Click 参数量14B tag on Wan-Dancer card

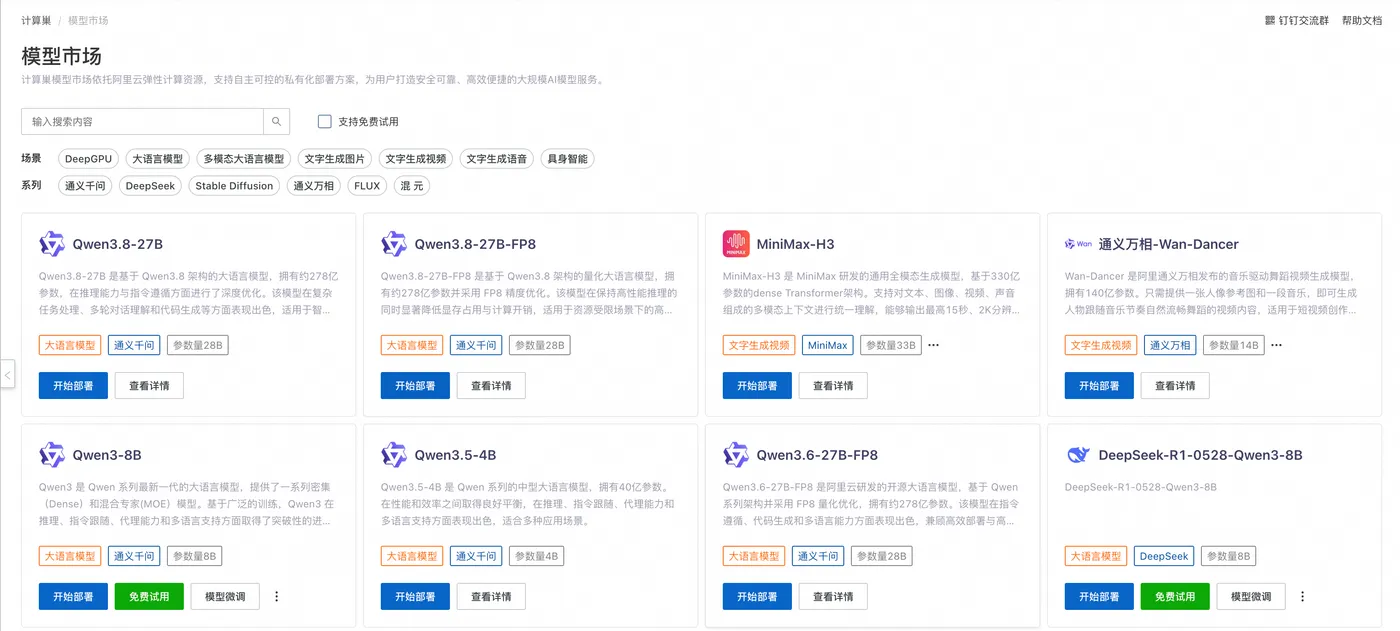coord(1233,345)
